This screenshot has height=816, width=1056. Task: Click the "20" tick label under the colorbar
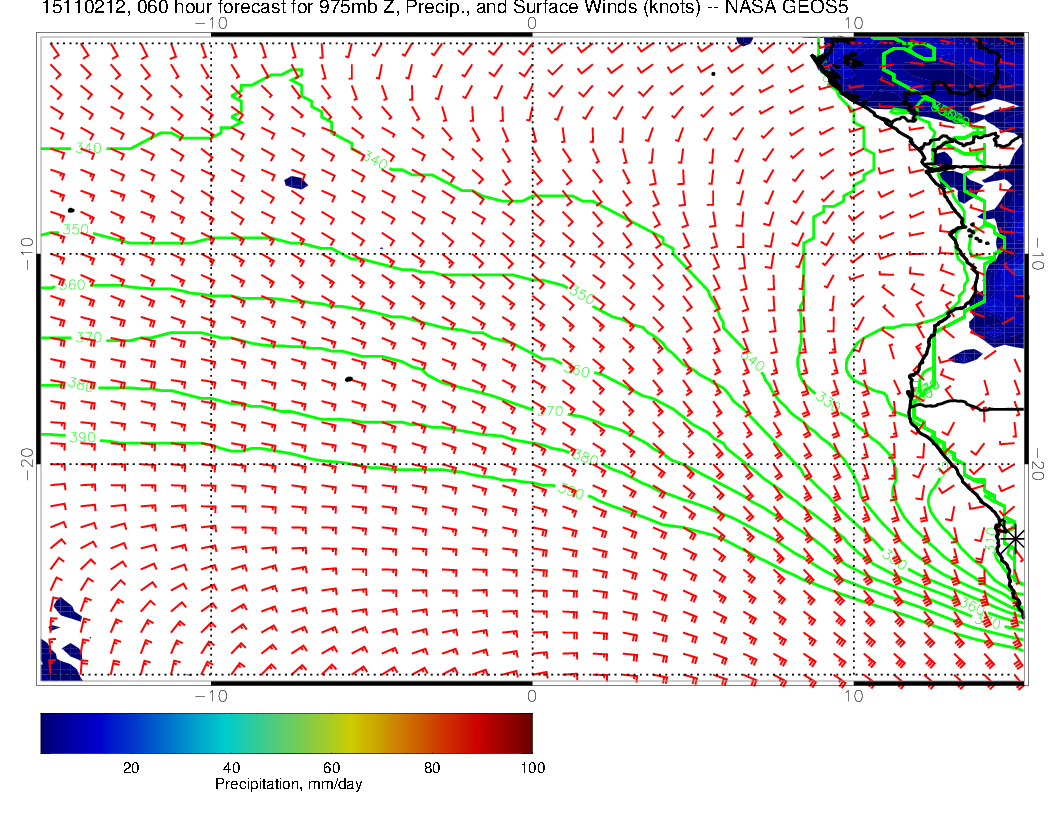coord(131,768)
